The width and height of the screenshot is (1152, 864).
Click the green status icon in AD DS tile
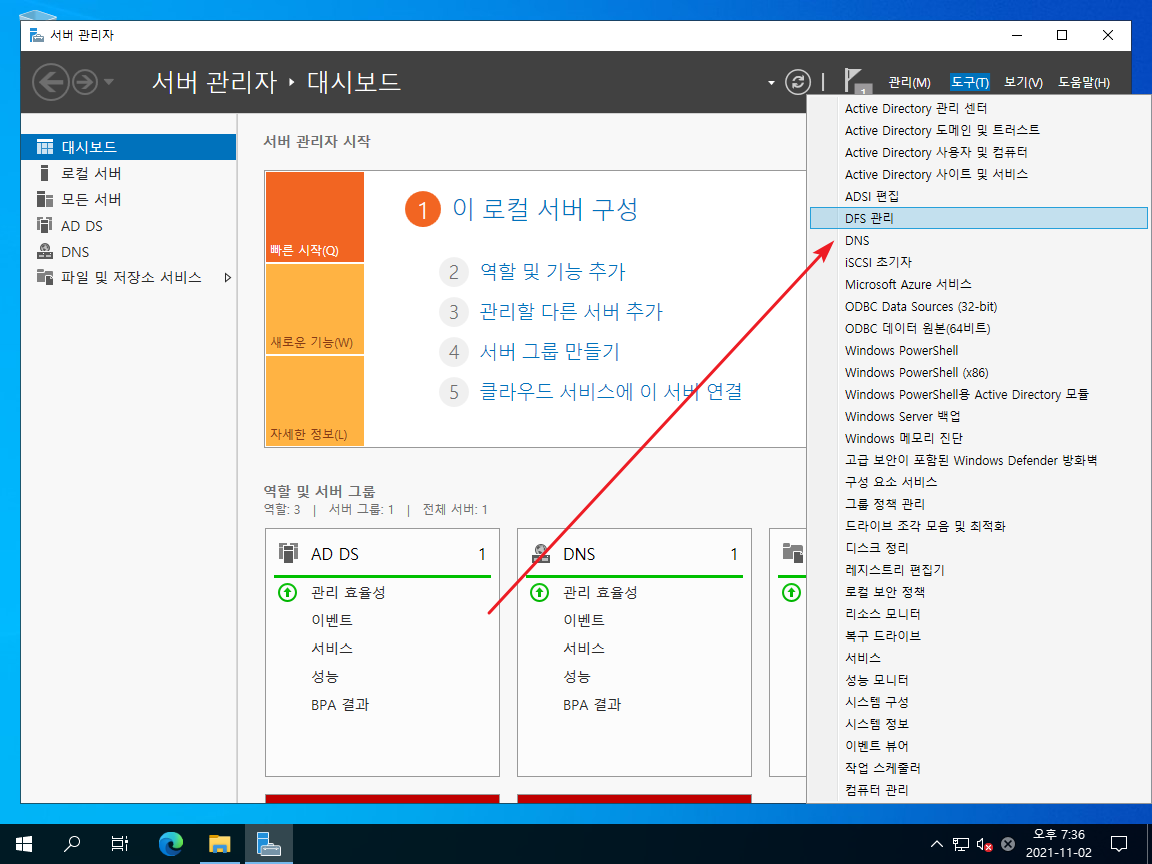287,592
